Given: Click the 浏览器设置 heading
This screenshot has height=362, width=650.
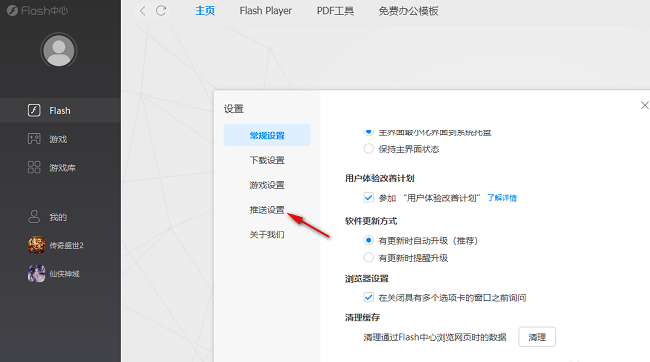Looking at the screenshot, I should tap(366, 278).
